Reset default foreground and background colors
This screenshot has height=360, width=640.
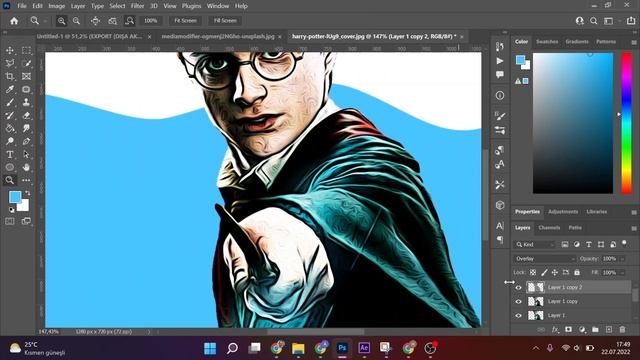click(x=11, y=210)
